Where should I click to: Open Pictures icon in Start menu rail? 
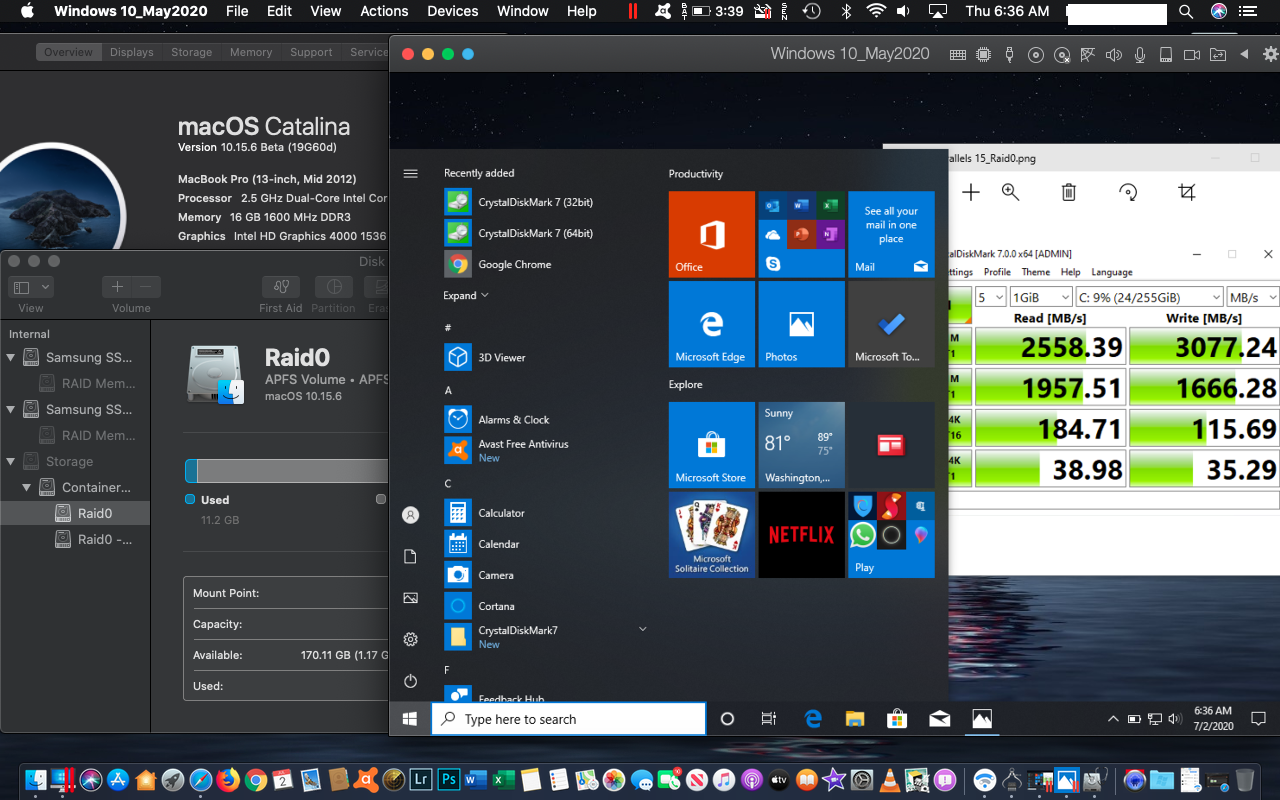pyautogui.click(x=410, y=598)
